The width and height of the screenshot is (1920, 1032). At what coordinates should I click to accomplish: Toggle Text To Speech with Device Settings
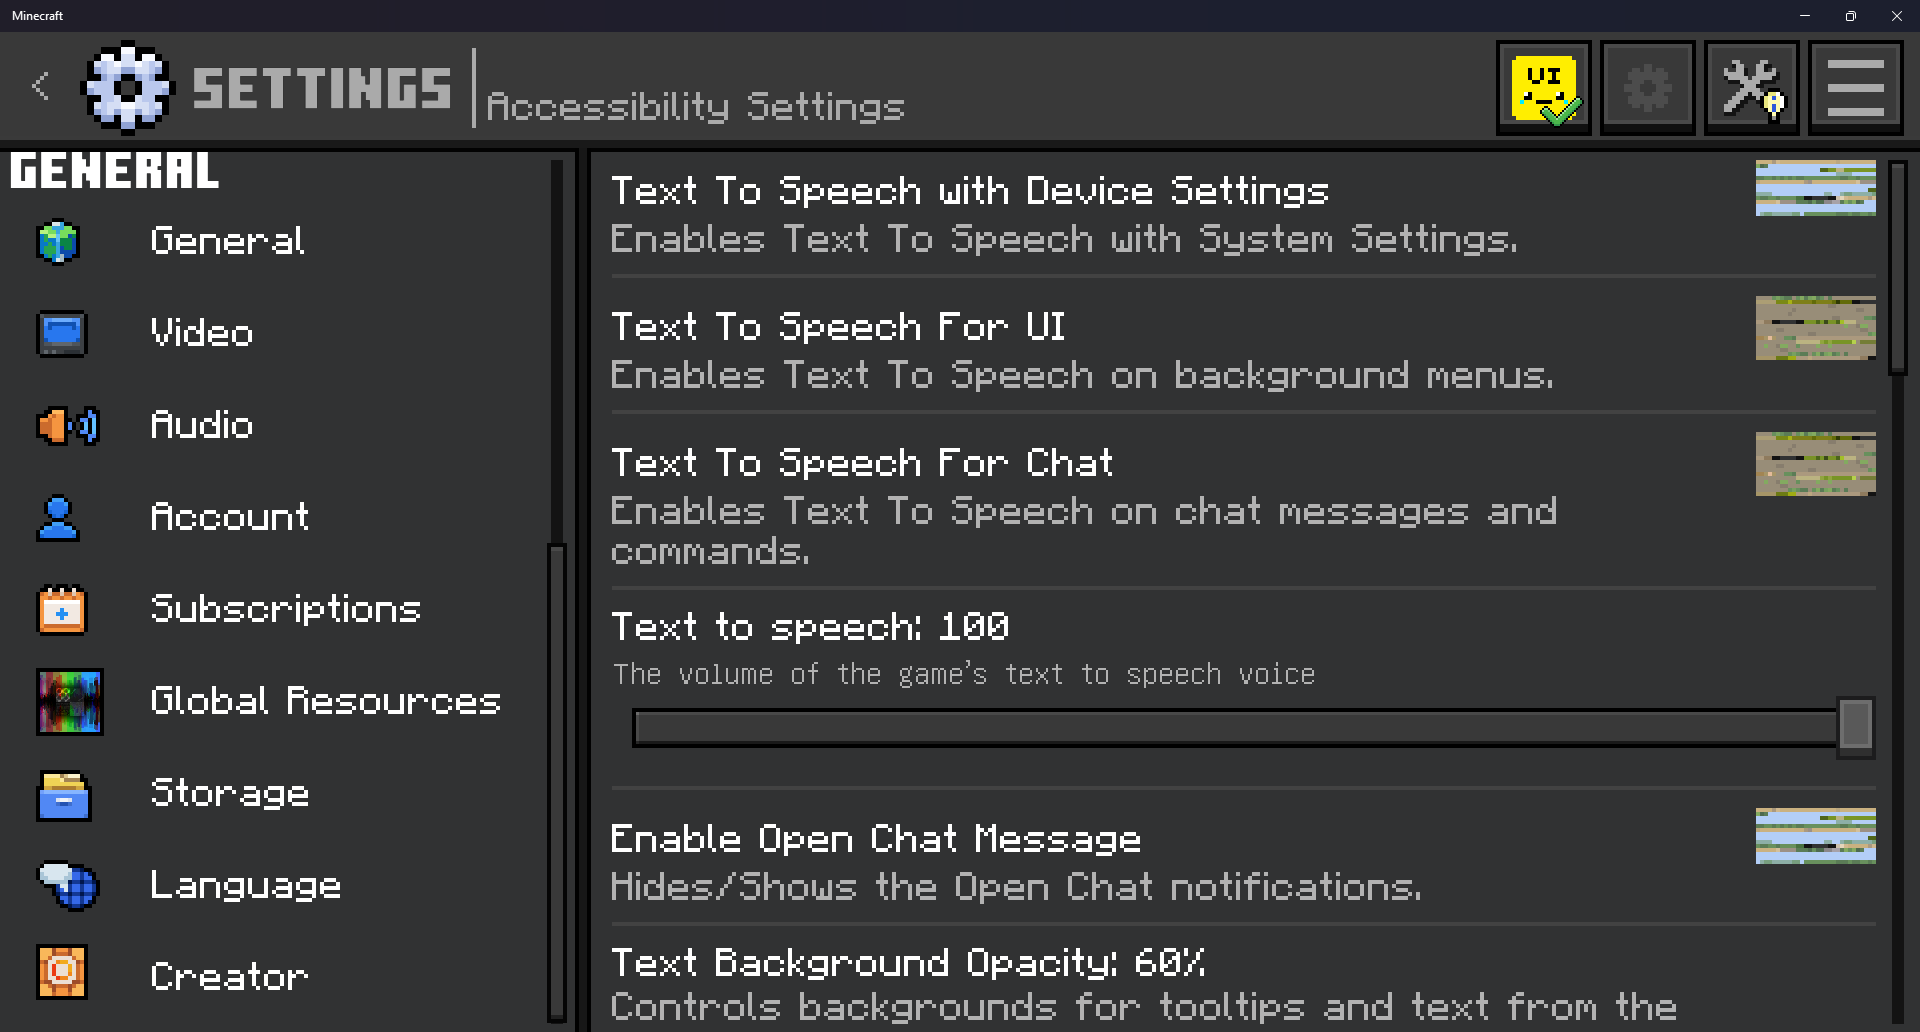[x=1815, y=188]
